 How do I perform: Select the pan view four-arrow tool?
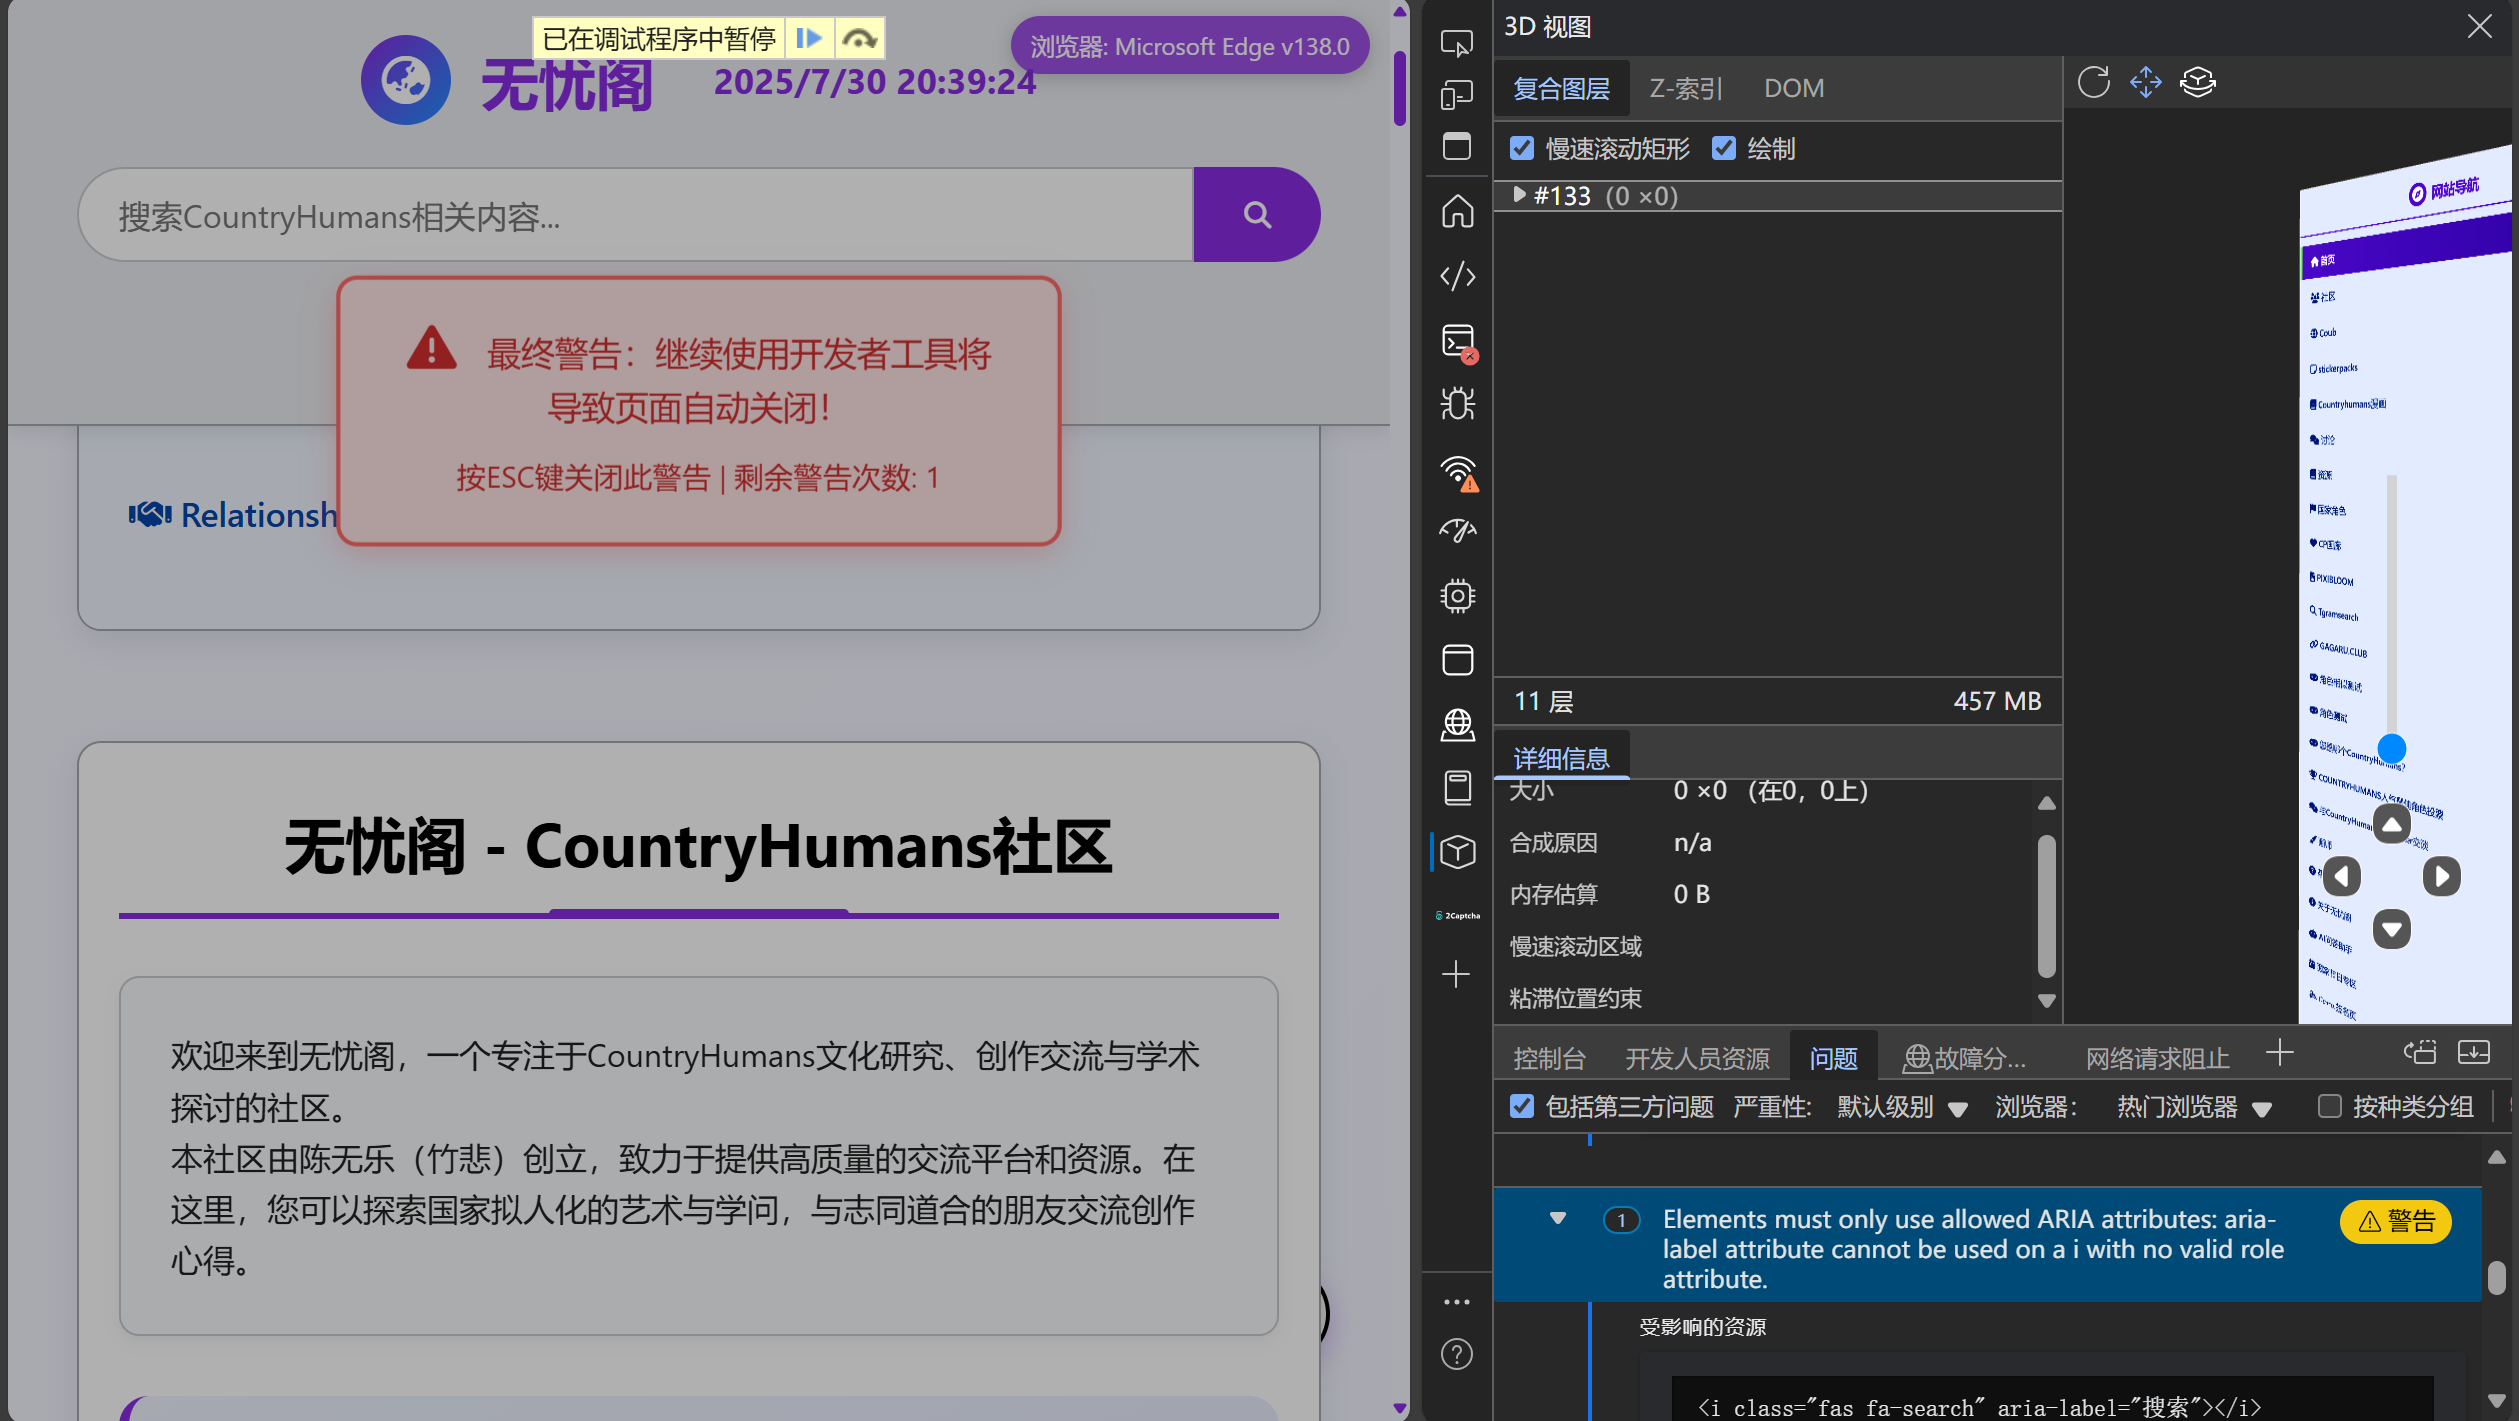2145,82
